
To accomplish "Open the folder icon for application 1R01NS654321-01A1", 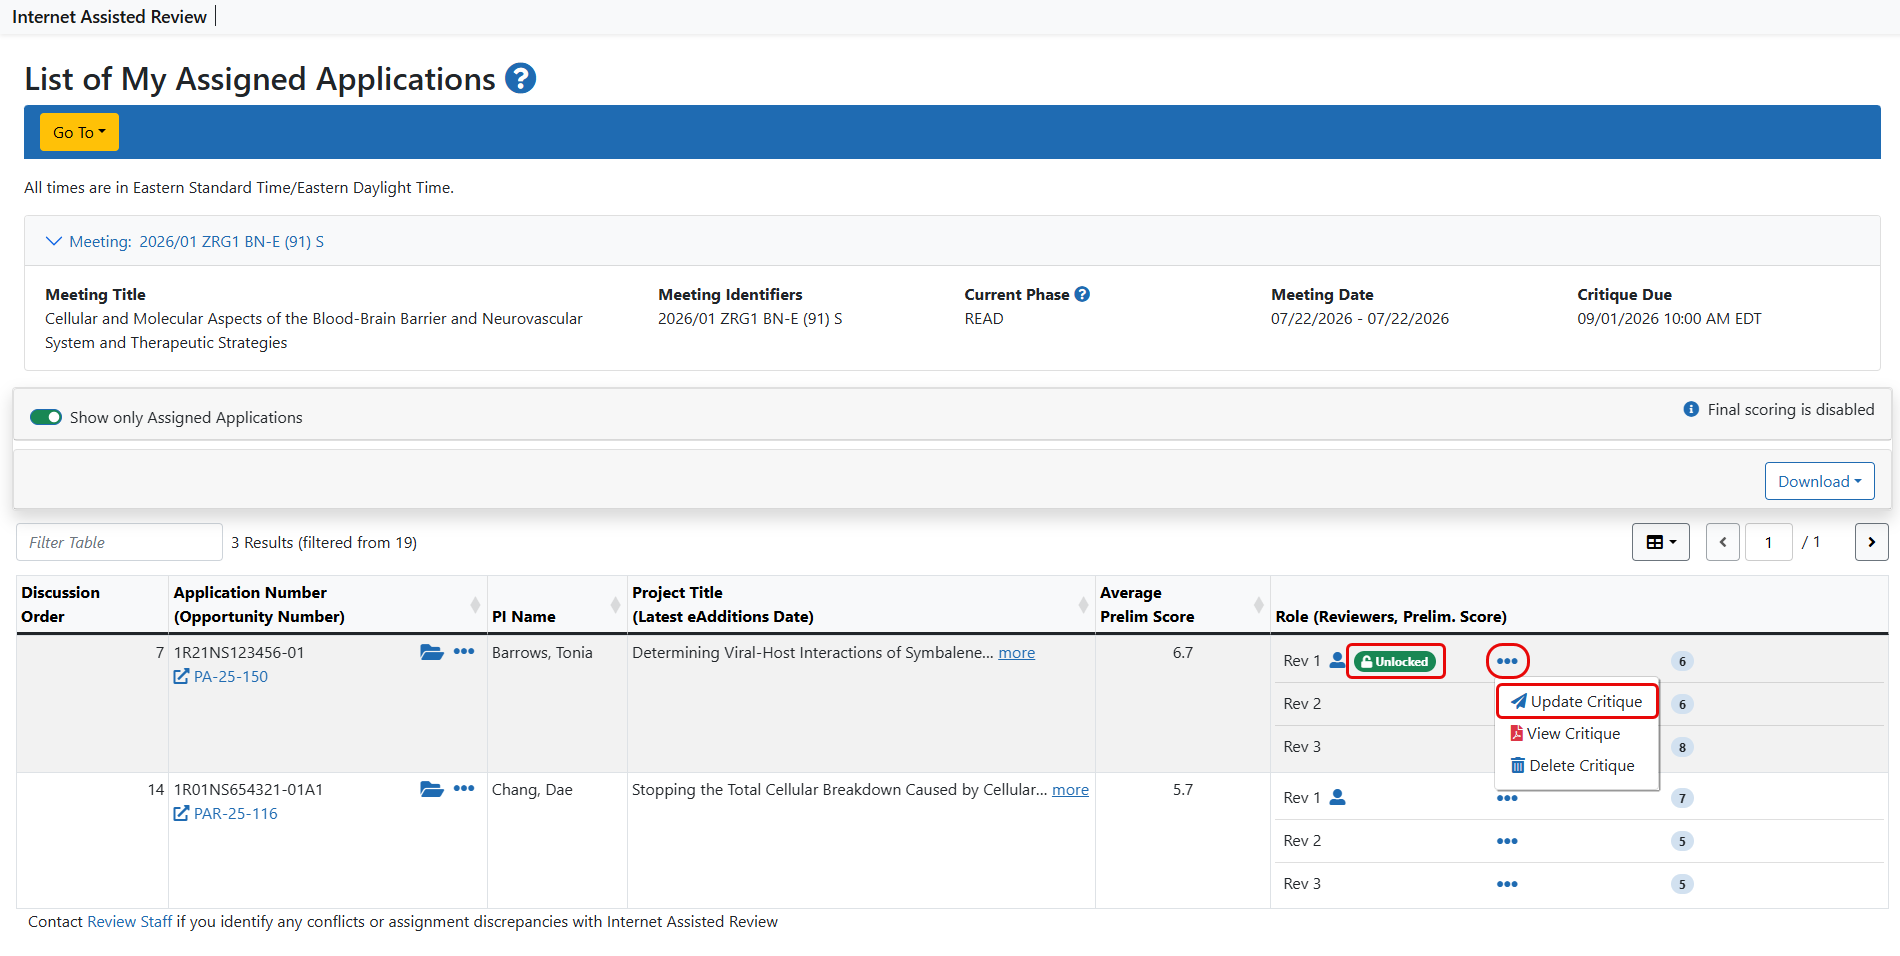I will (431, 789).
